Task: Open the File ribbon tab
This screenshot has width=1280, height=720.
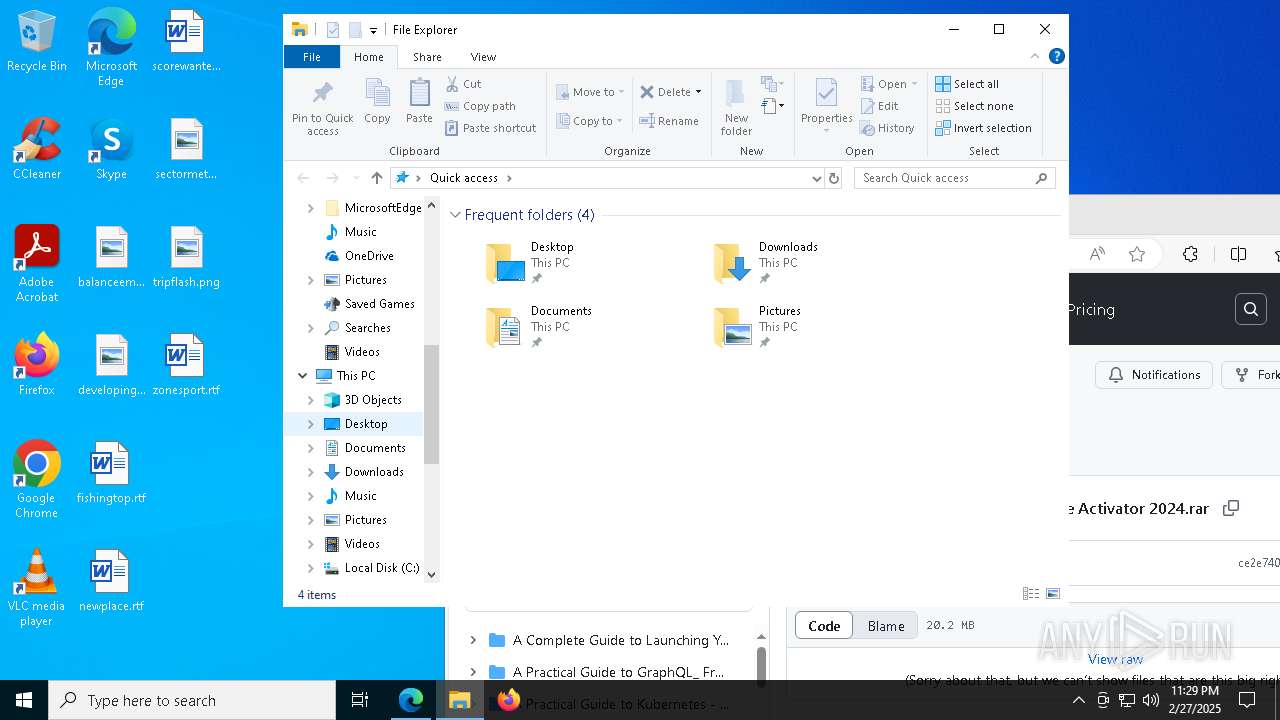Action: (312, 57)
